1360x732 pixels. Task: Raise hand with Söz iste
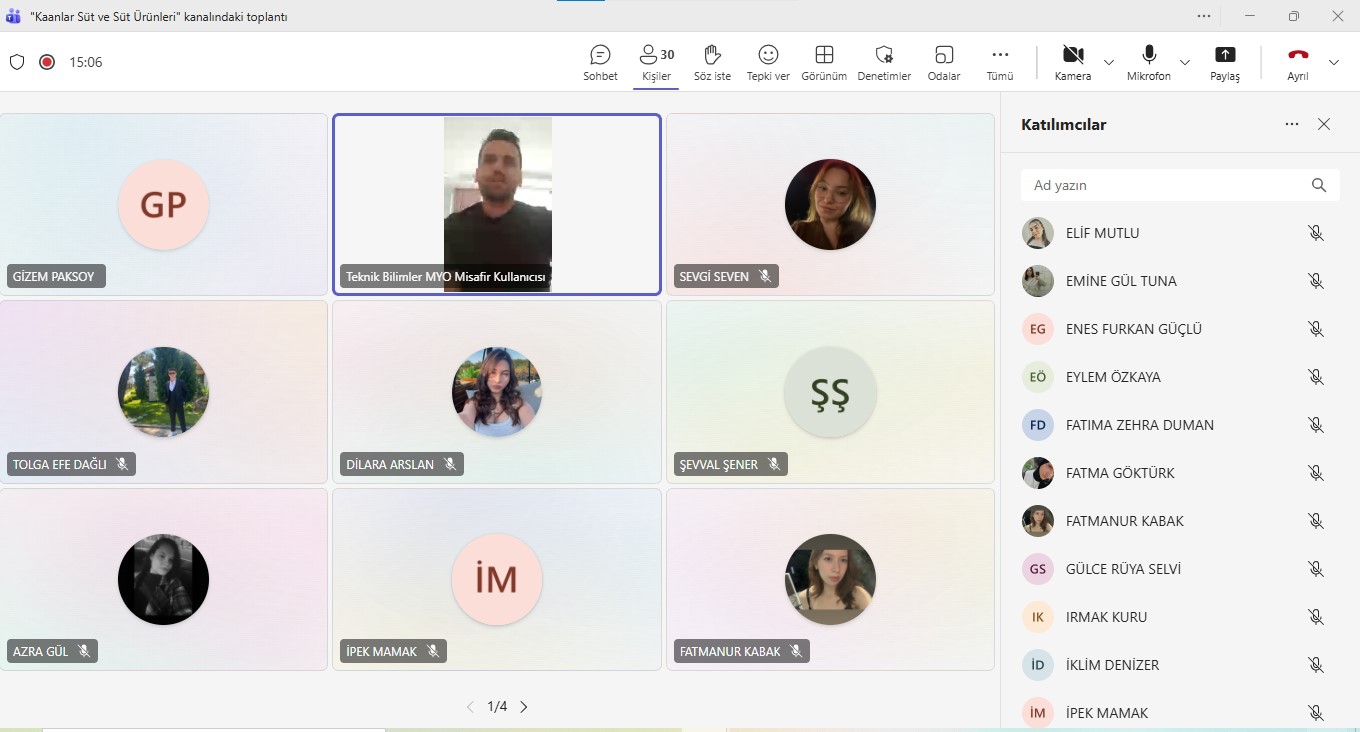pyautogui.click(x=712, y=62)
